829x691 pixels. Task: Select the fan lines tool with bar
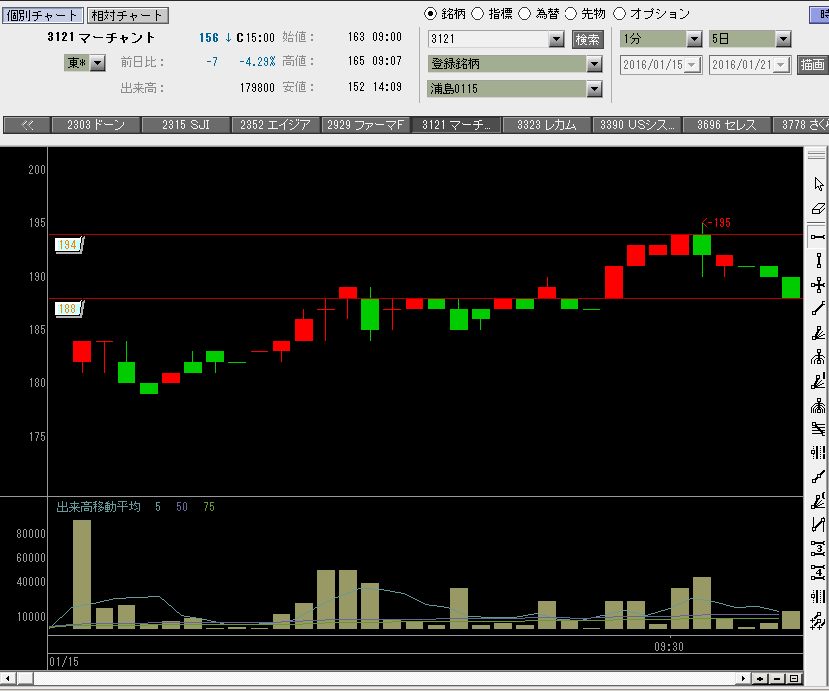818,382
